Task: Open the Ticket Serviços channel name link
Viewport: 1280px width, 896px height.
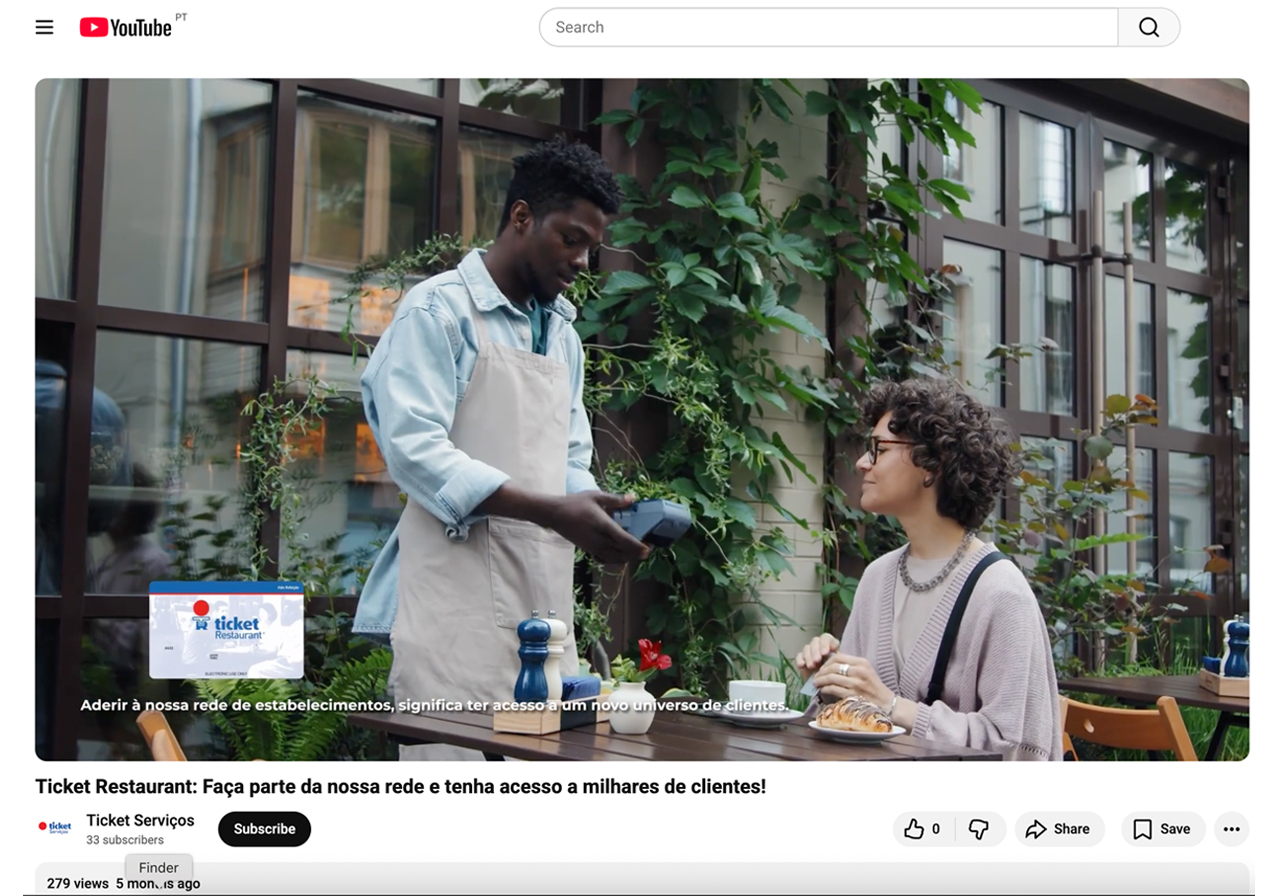Action: [140, 820]
